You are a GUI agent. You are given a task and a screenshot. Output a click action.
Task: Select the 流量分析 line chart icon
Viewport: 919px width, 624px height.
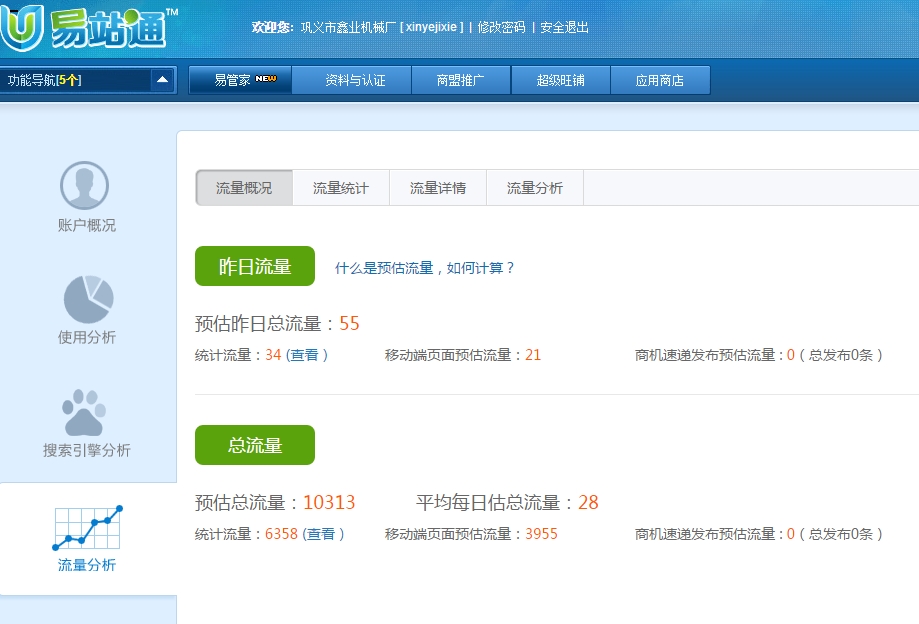click(x=87, y=528)
